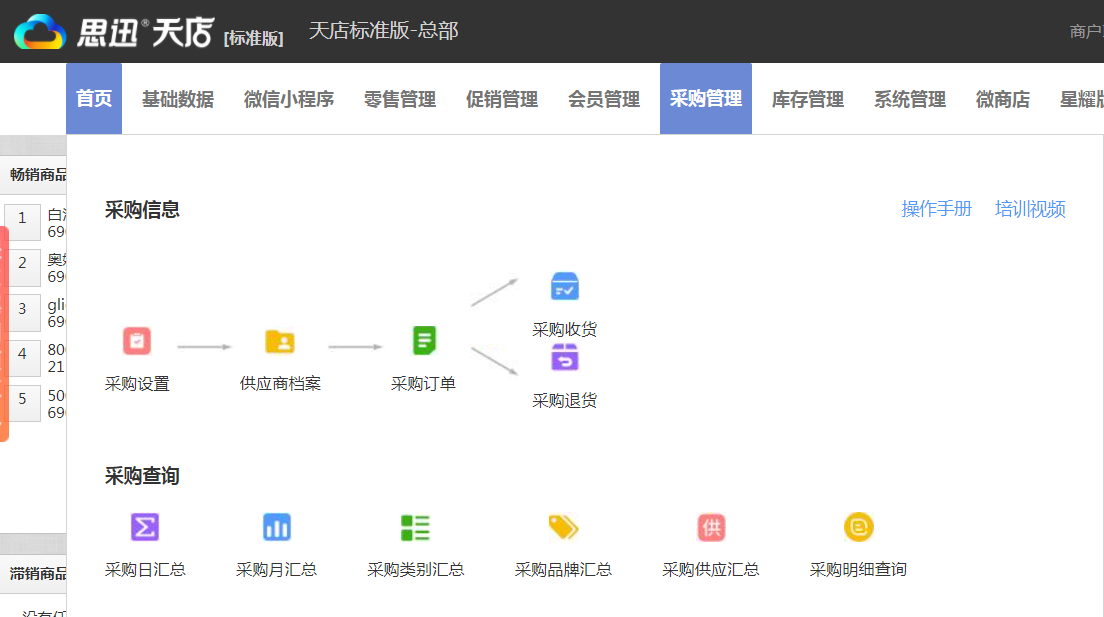The height and width of the screenshot is (617, 1104).
Task: Open 采购品牌汇总 brand summary
Action: click(x=563, y=527)
